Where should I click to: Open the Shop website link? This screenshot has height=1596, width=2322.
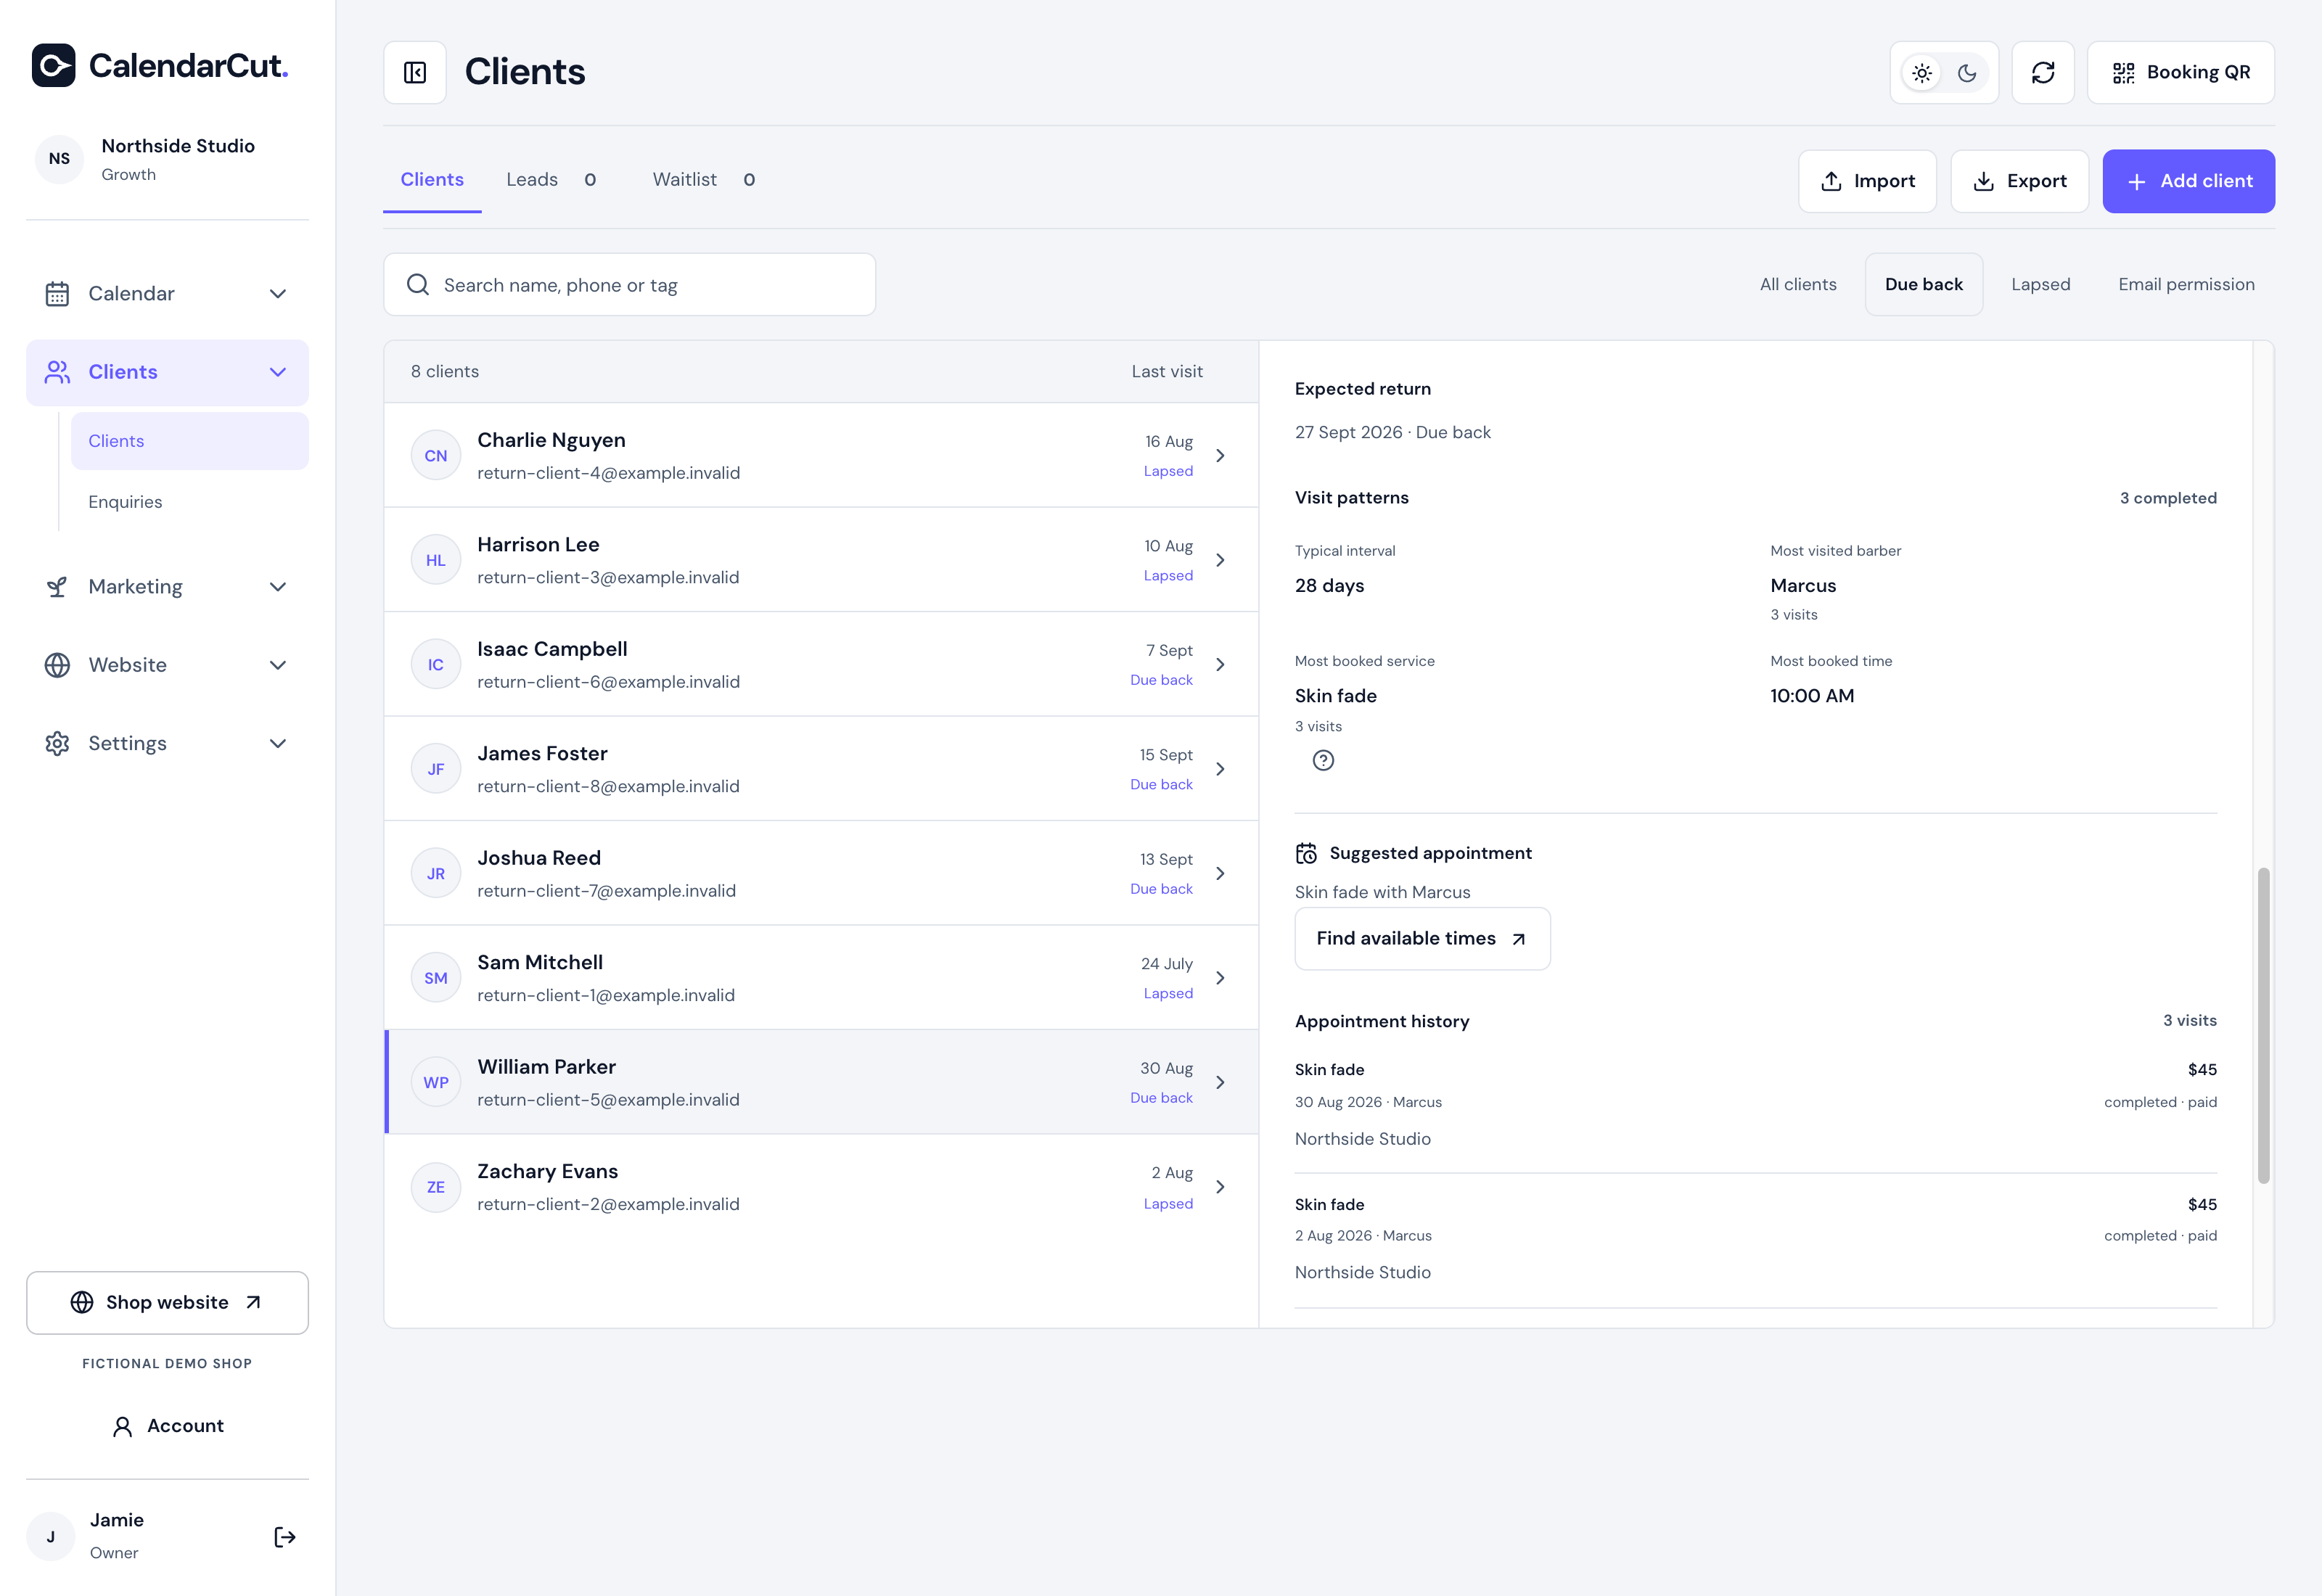[x=167, y=1302]
